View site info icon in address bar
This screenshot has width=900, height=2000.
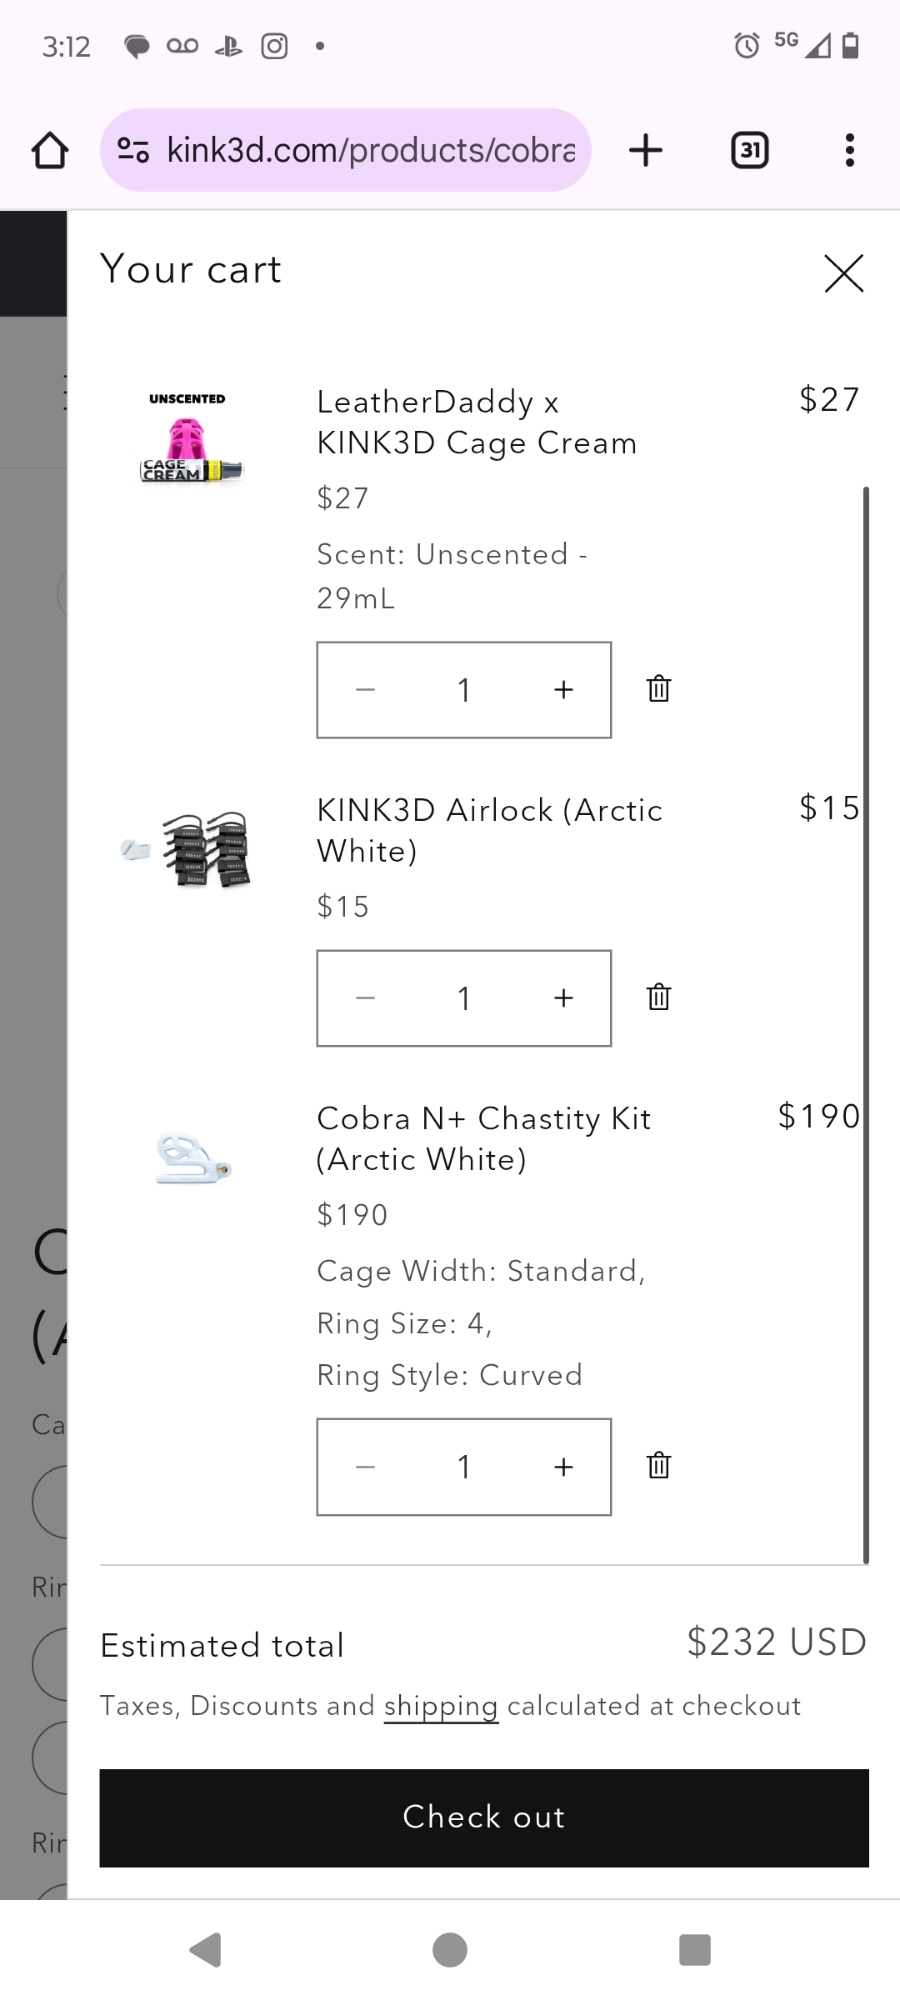click(x=133, y=150)
